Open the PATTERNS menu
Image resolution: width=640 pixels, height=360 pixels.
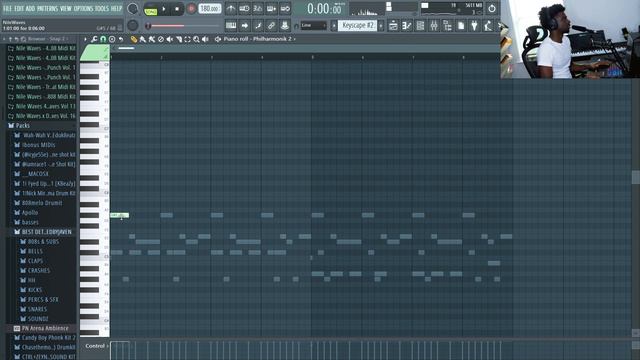pos(48,8)
